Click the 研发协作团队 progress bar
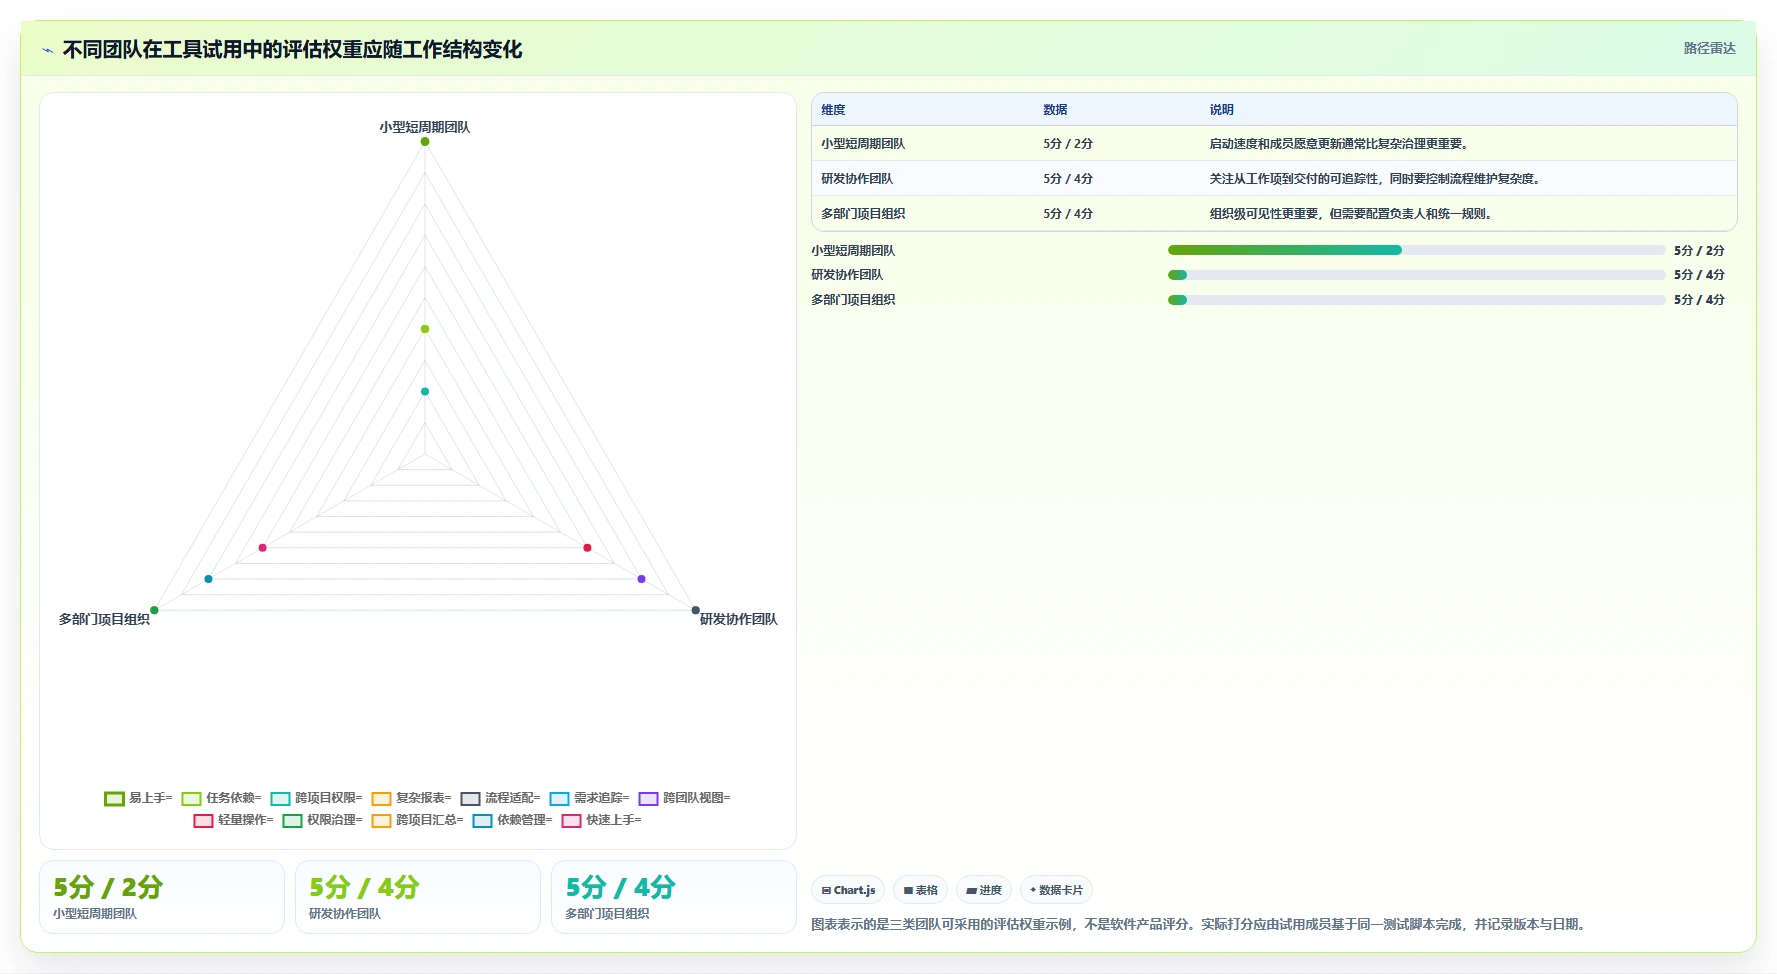This screenshot has height=974, width=1777. click(x=1416, y=275)
